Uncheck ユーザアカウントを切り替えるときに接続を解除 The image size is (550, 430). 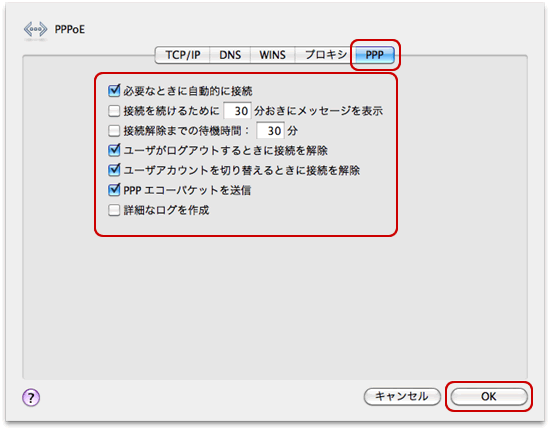pyautogui.click(x=114, y=170)
